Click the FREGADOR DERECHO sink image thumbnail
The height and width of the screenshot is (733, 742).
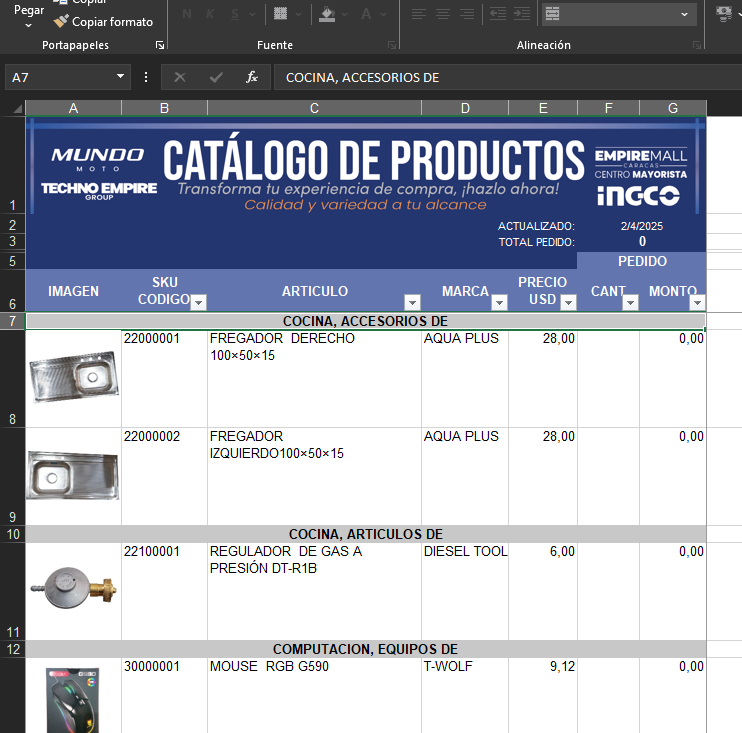[73, 377]
